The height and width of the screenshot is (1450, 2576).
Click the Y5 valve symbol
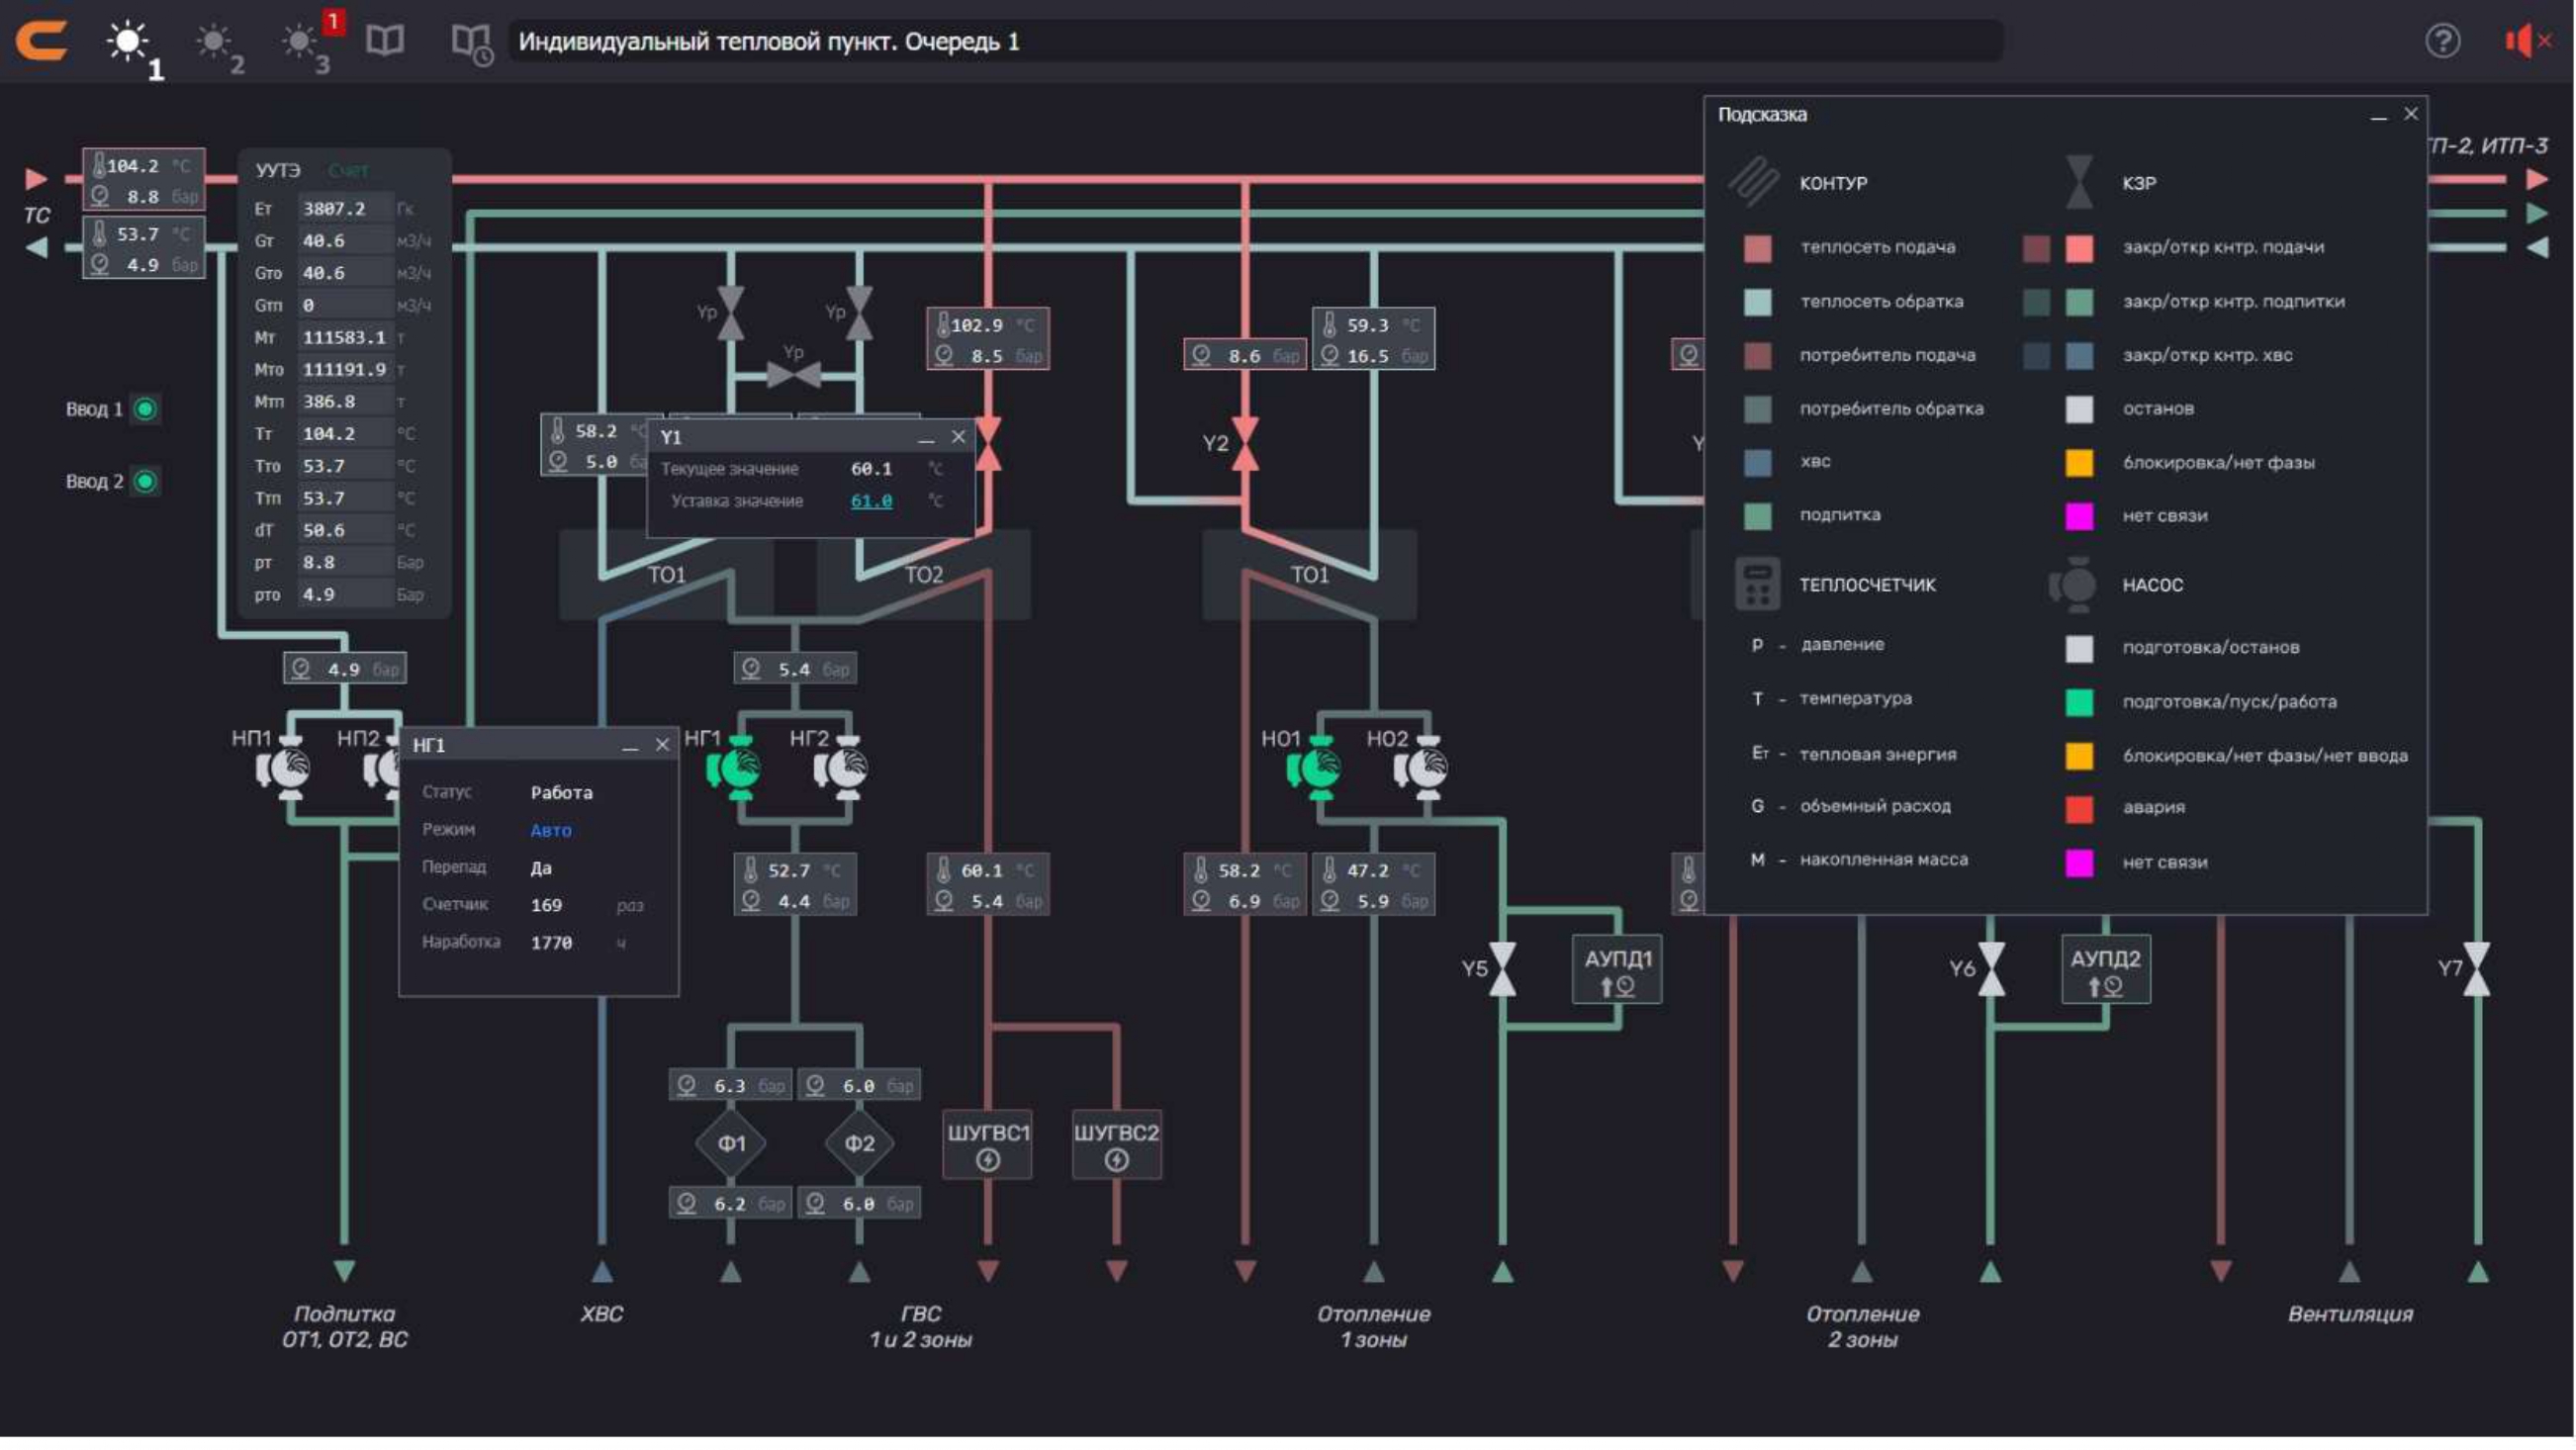click(x=1502, y=969)
